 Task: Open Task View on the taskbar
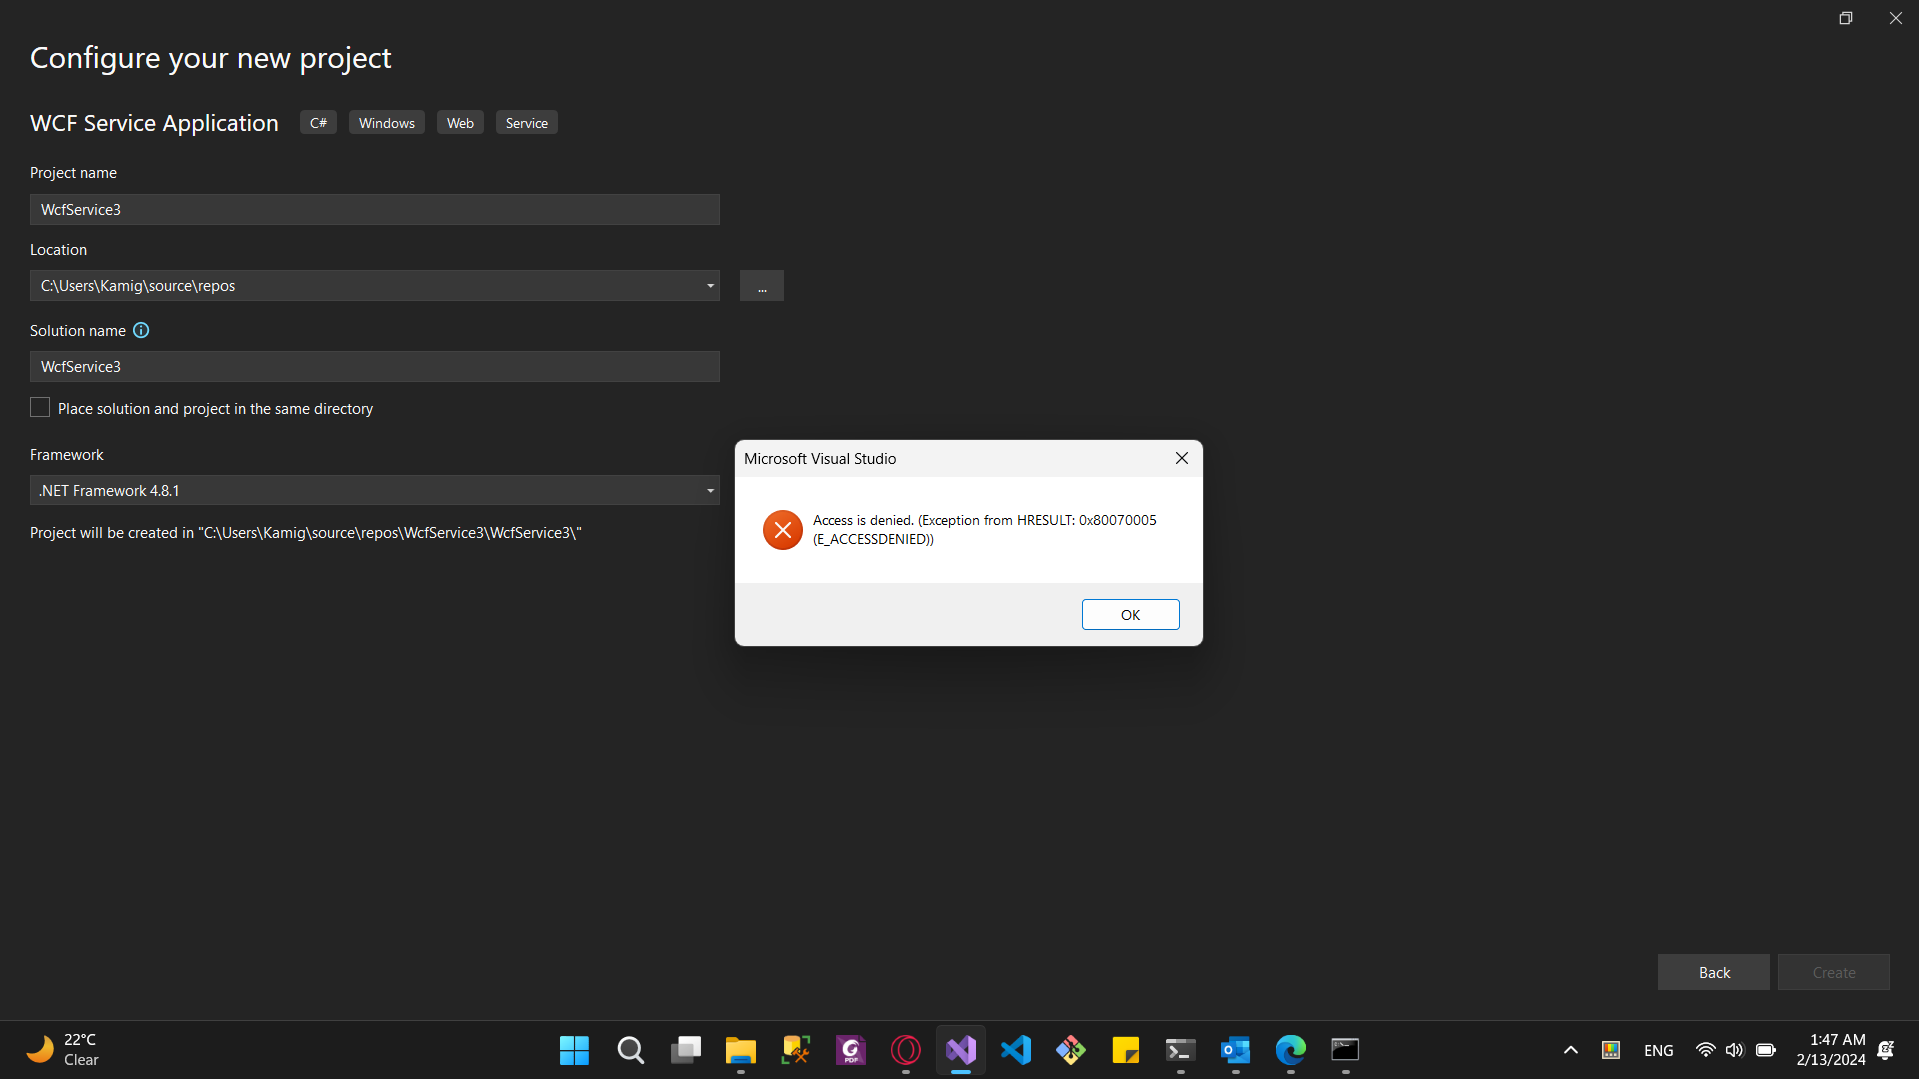[685, 1050]
